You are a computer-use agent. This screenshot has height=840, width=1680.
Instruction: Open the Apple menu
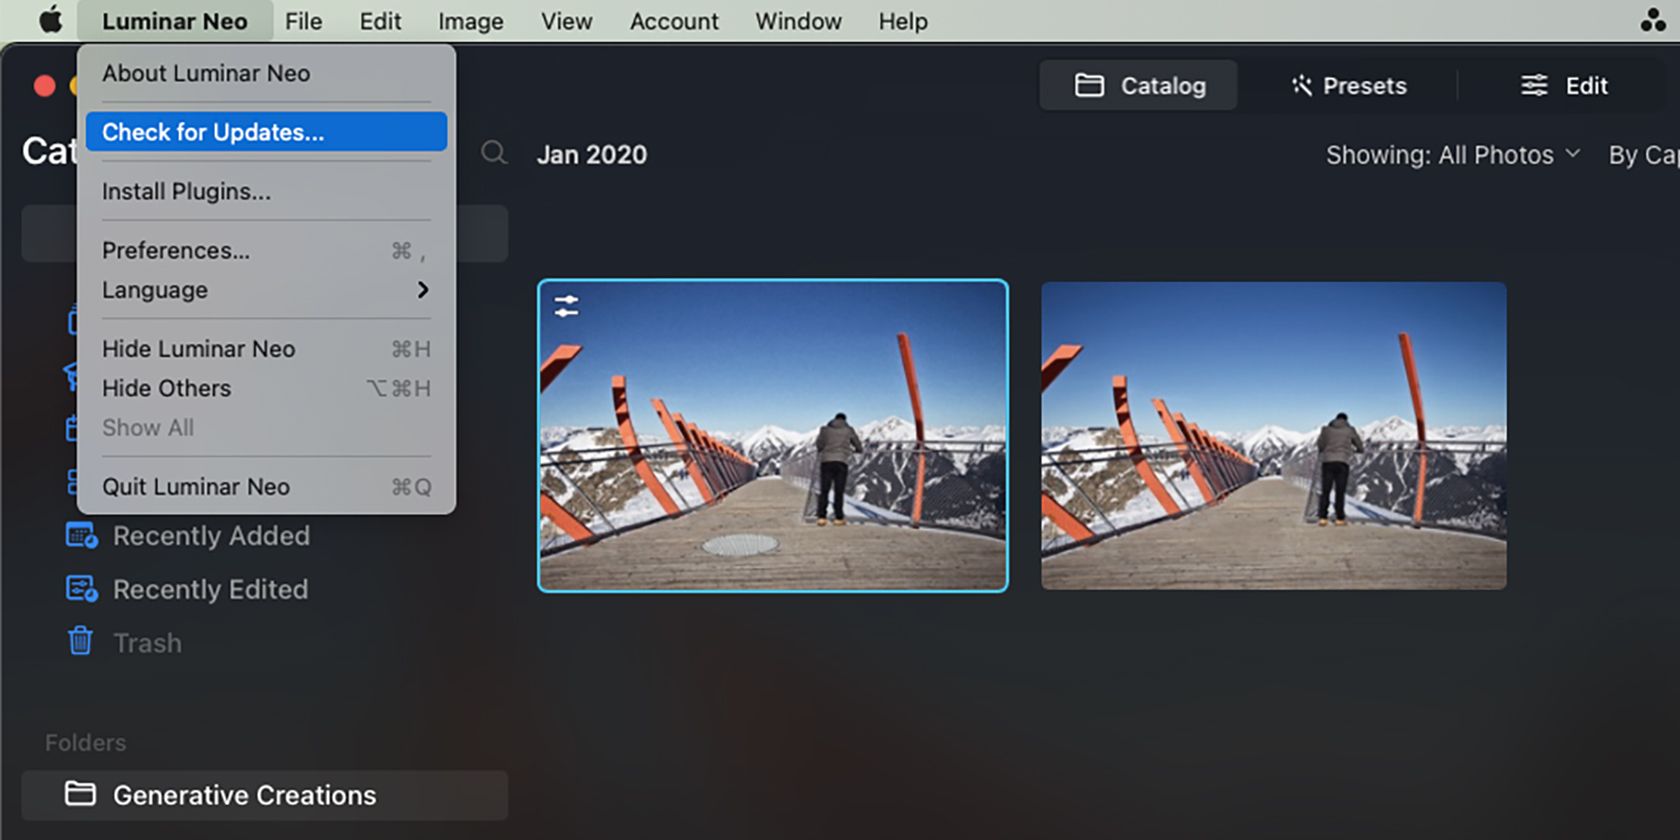50,20
